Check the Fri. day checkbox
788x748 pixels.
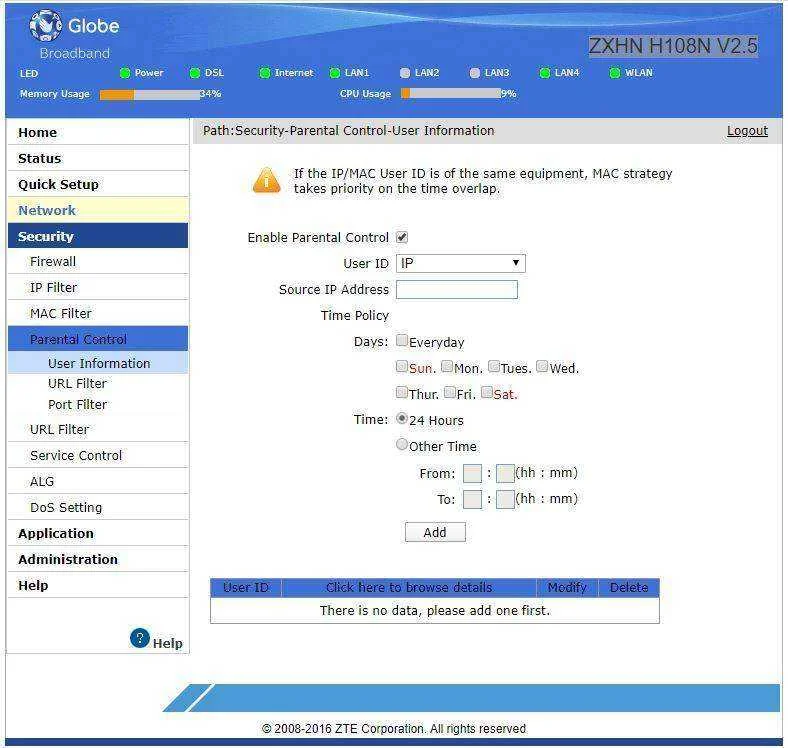point(450,392)
